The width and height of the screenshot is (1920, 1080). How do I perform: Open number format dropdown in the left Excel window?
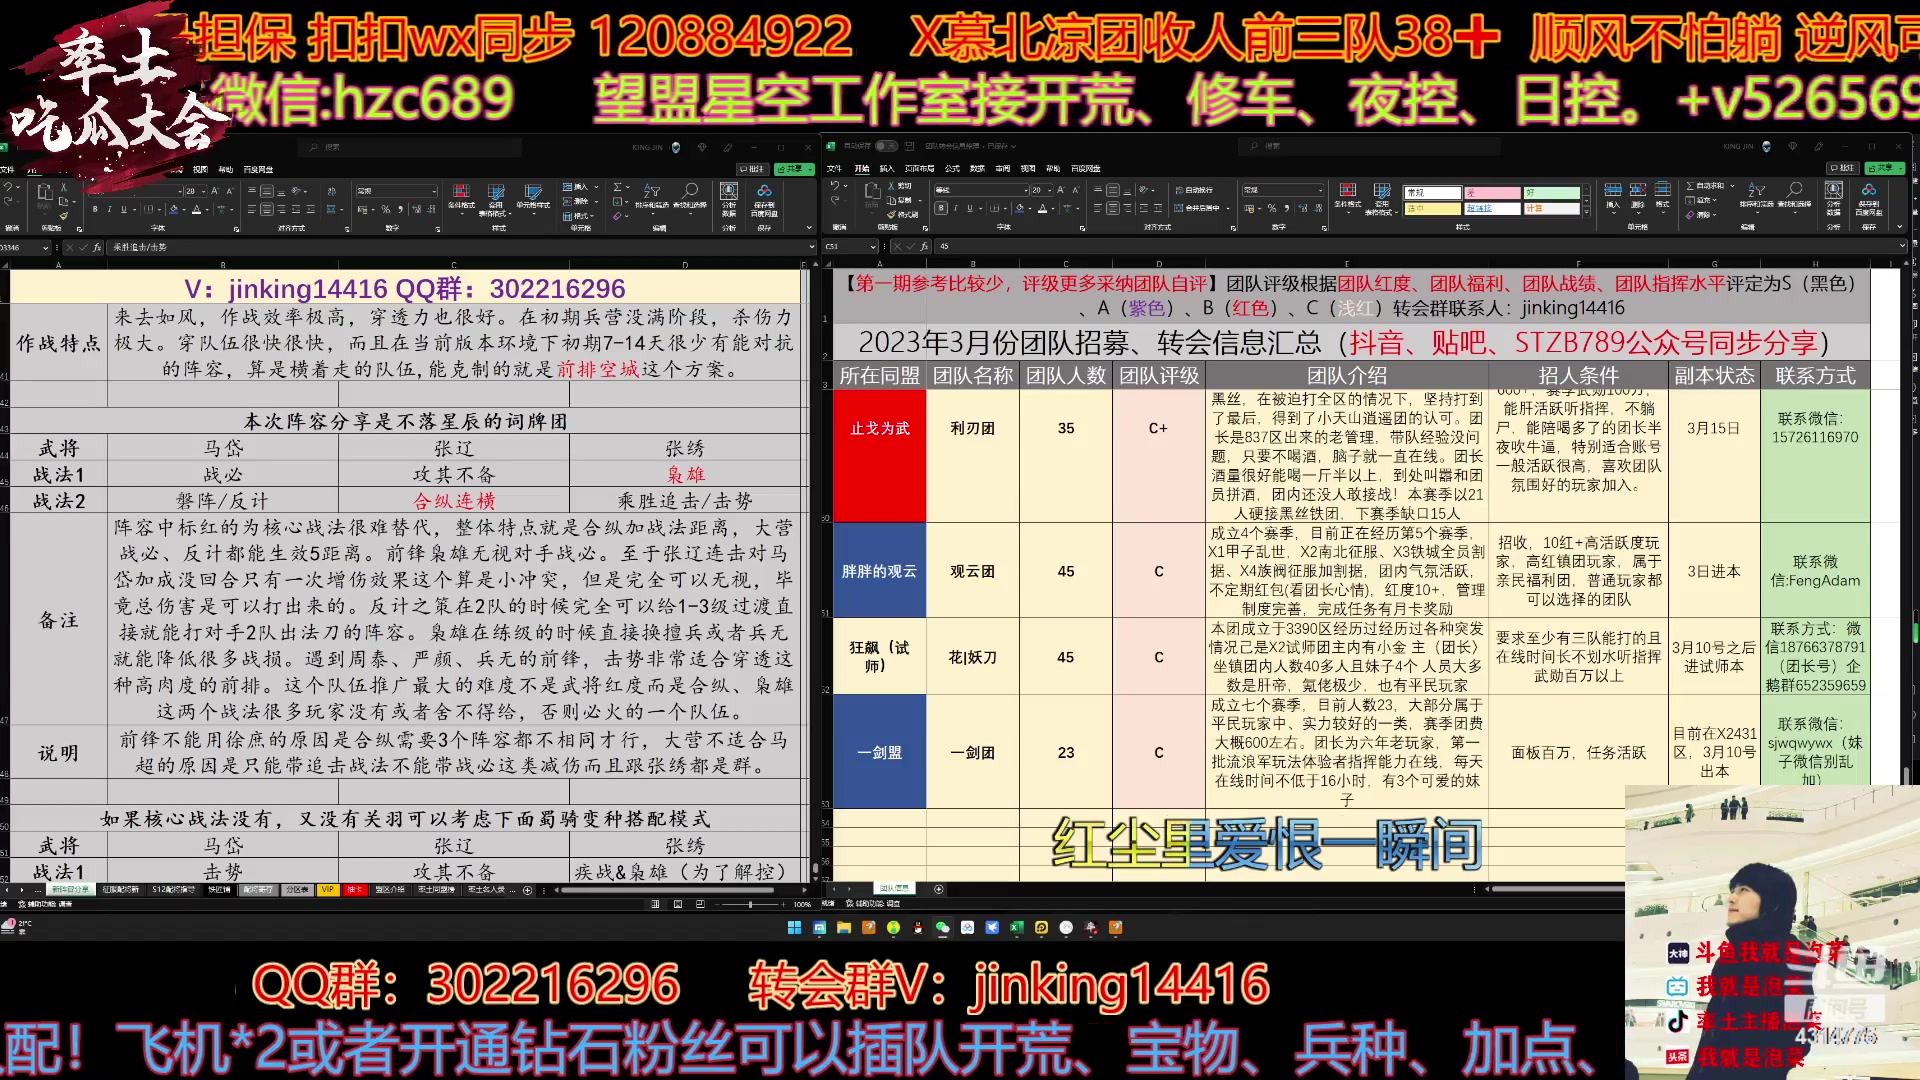point(434,191)
